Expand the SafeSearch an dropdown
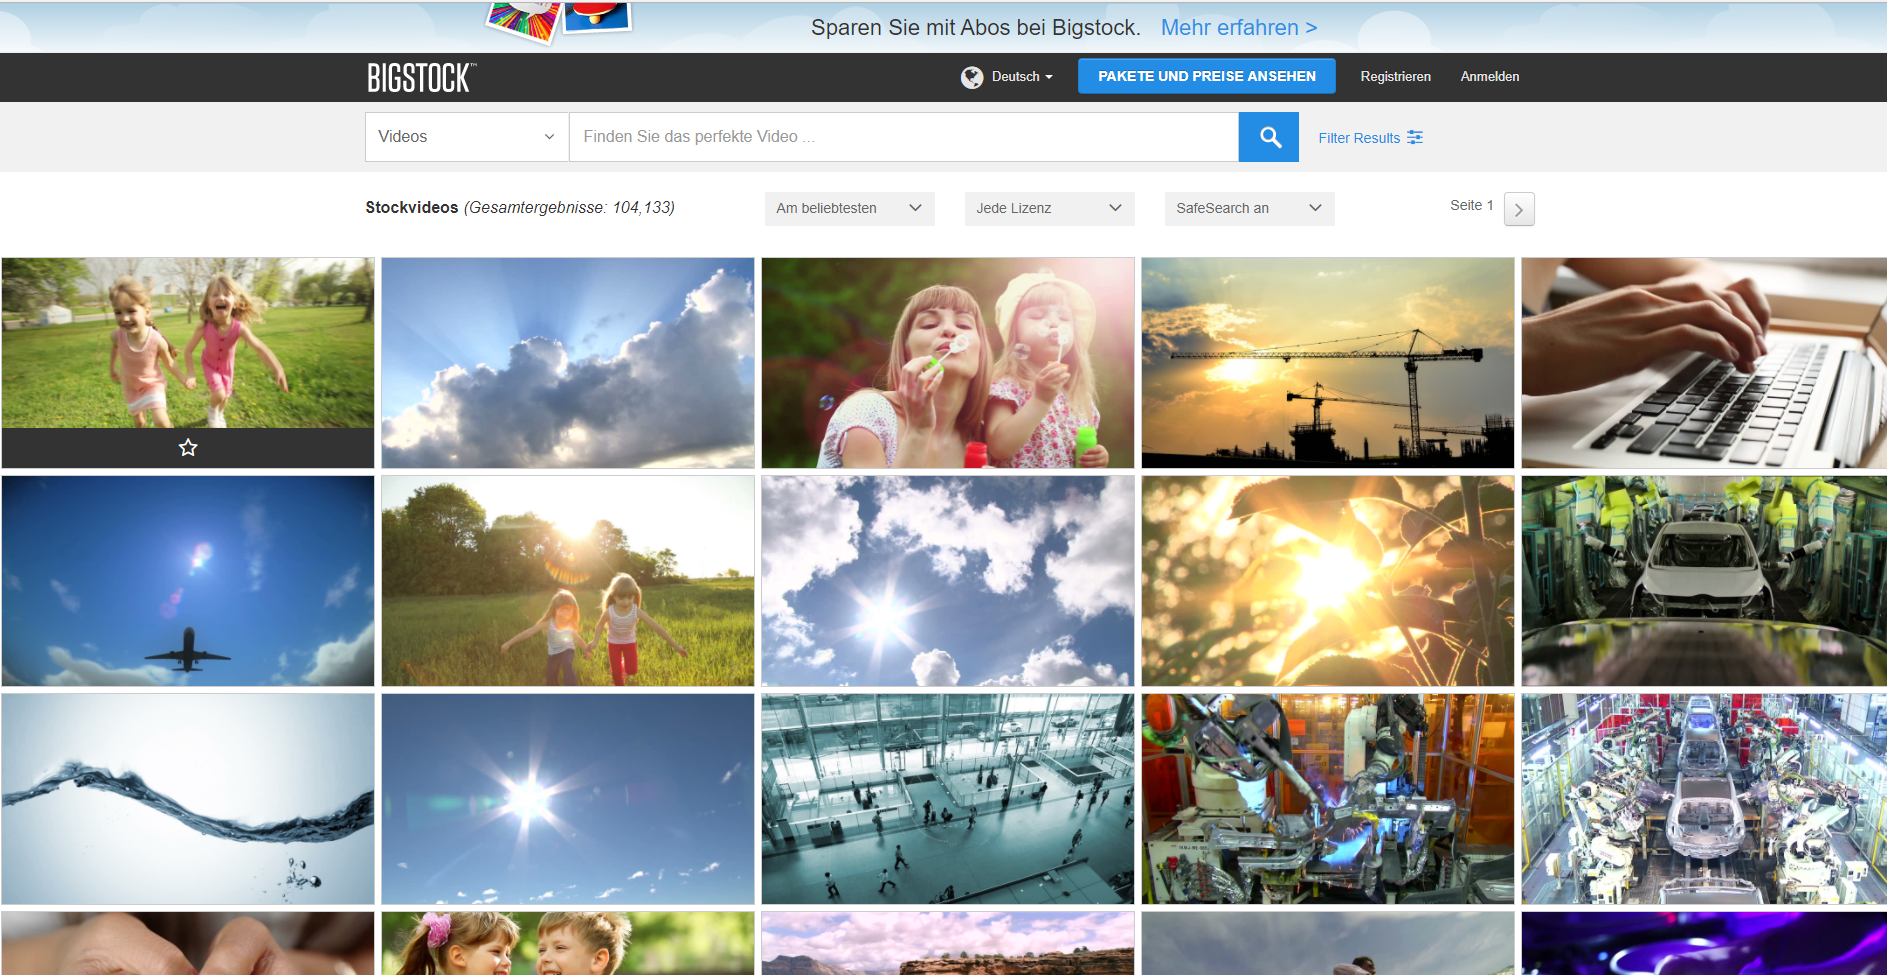Screen dimensions: 1887x975 (1249, 208)
